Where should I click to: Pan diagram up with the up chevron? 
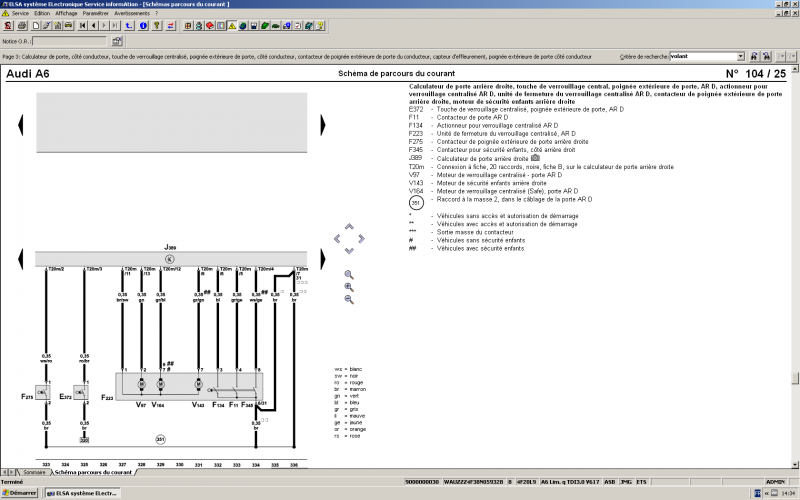[x=349, y=227]
